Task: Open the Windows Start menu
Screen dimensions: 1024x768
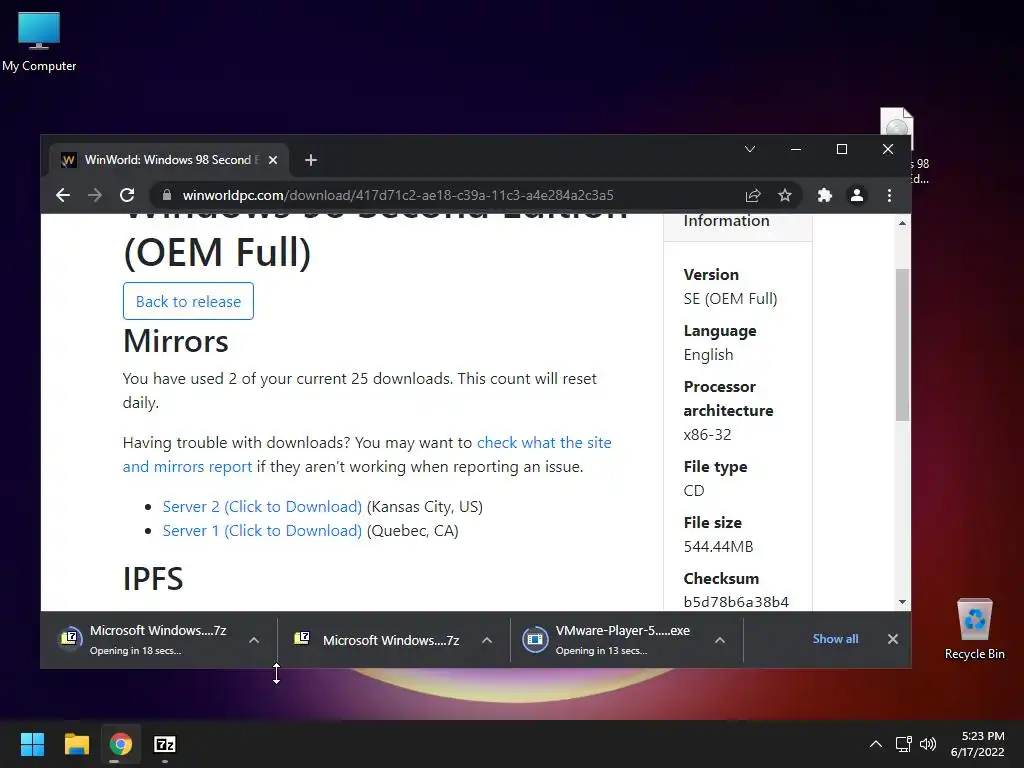Action: (x=32, y=744)
